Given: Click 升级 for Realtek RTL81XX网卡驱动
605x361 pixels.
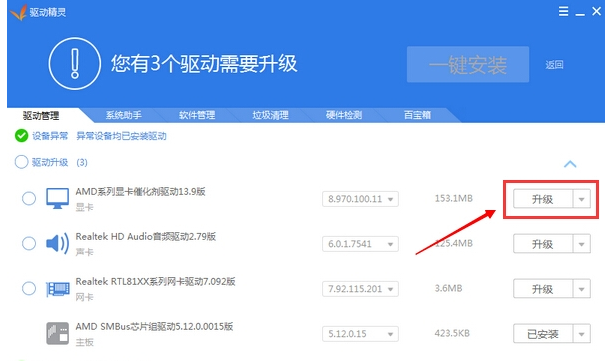Looking at the screenshot, I should coord(543,289).
